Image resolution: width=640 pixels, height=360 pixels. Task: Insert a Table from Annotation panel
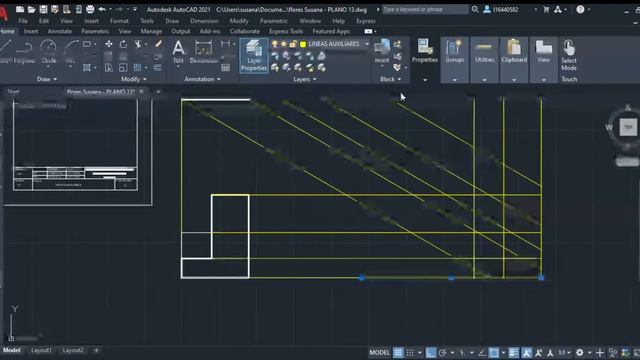225,67
